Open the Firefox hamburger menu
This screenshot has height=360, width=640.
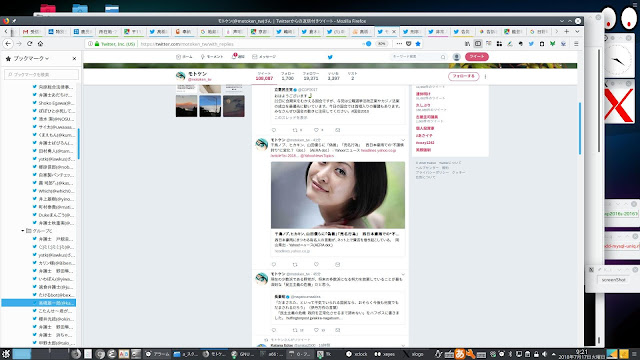576,44
